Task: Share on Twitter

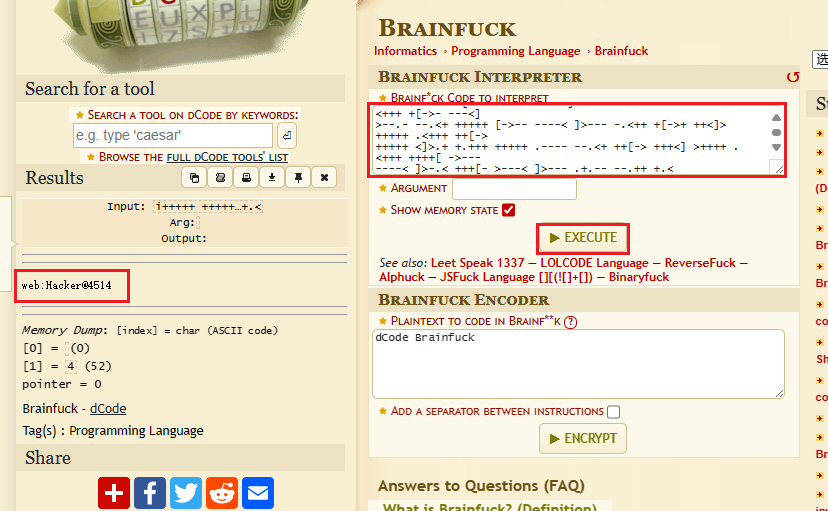Action: pyautogui.click(x=186, y=493)
